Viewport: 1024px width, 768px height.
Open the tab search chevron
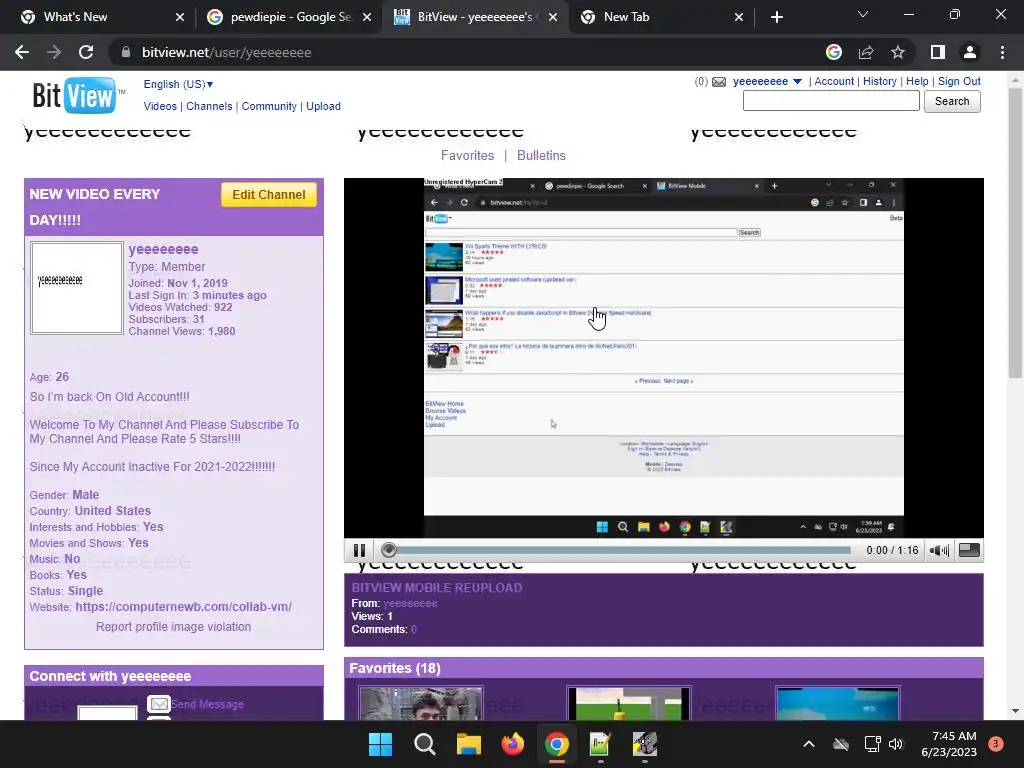point(863,14)
